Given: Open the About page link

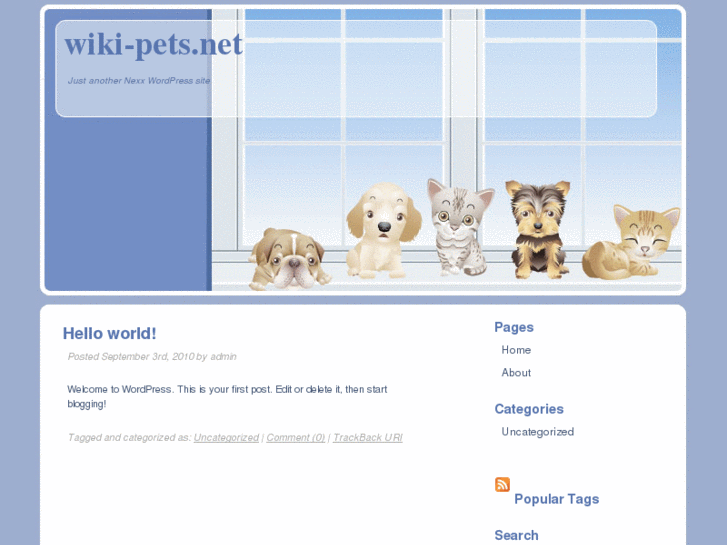Looking at the screenshot, I should tap(516, 372).
